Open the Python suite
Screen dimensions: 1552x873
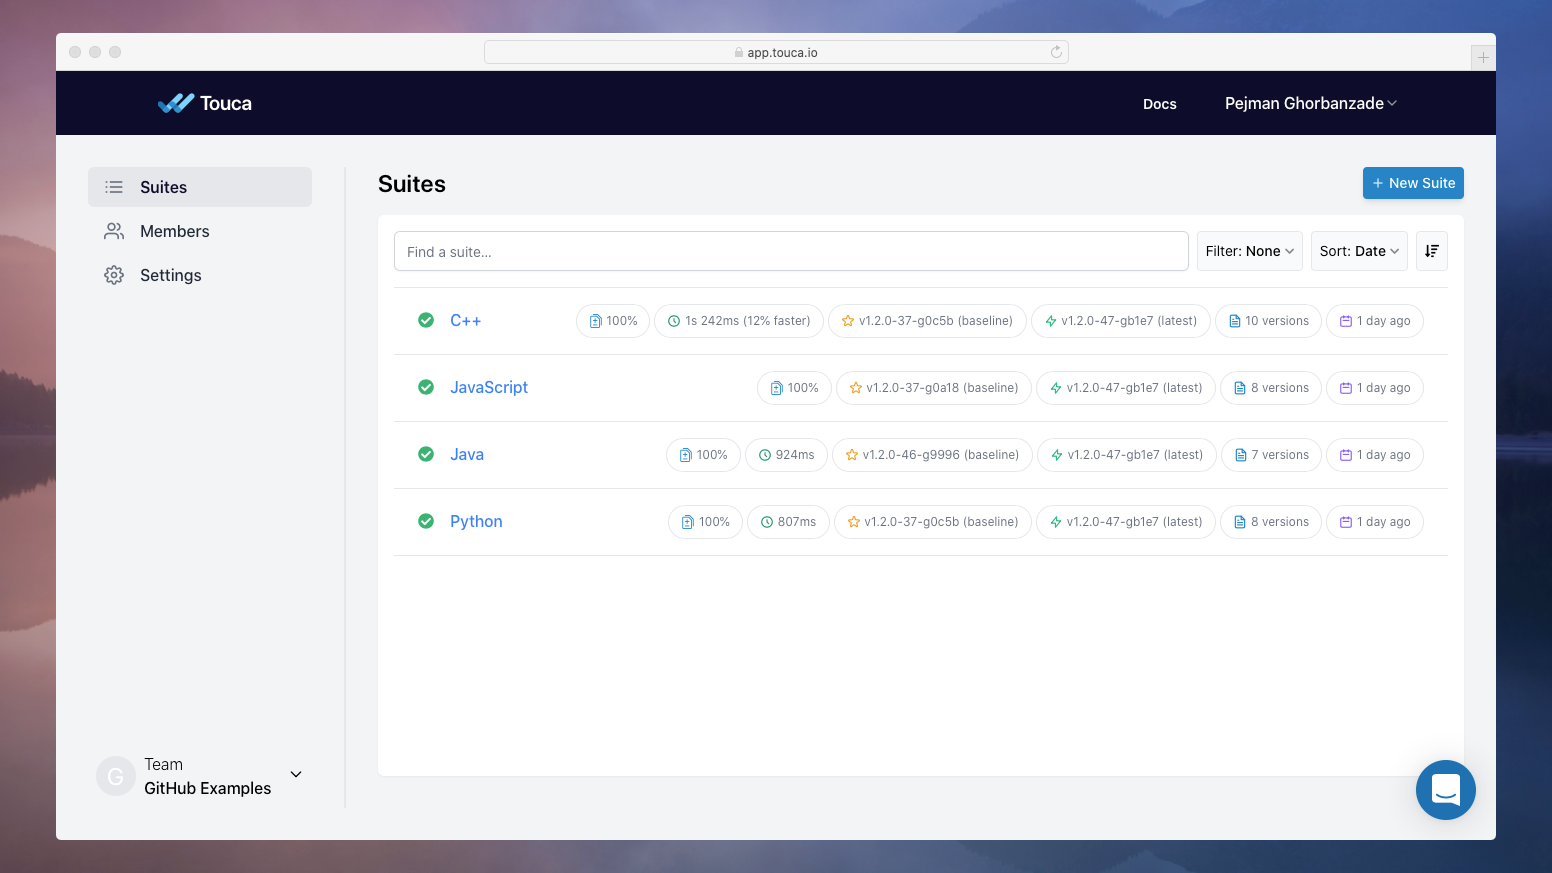click(476, 521)
